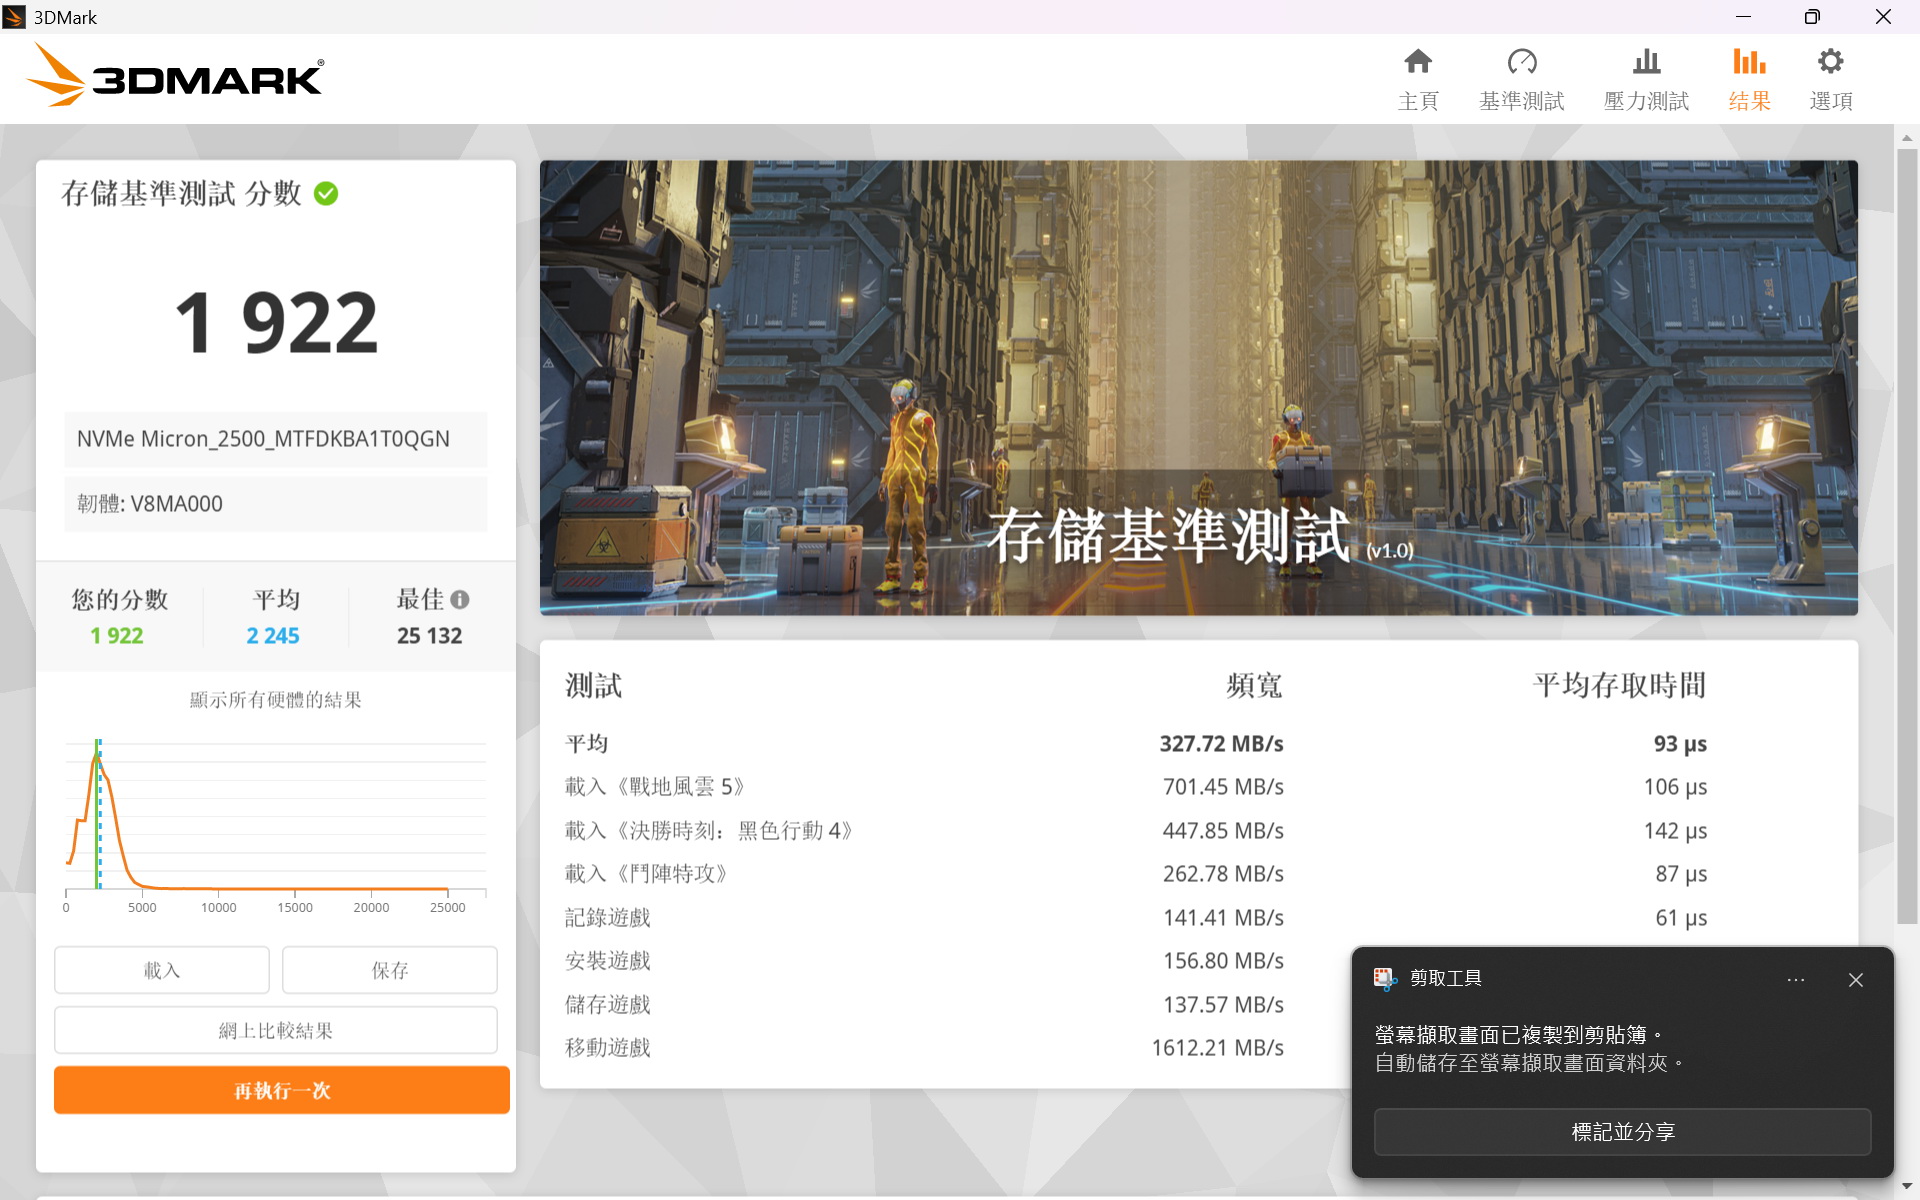Click the 標記並分享 button in notification
1920x1200 pixels.
pyautogui.click(x=1622, y=1132)
